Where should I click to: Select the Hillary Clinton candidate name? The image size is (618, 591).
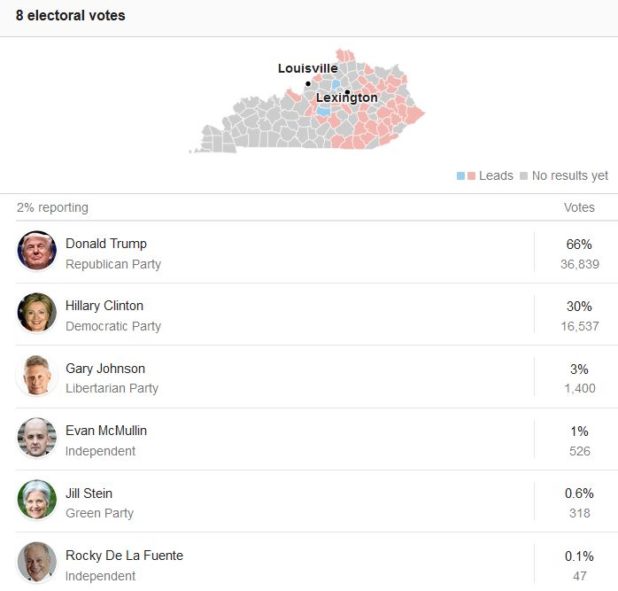pyautogui.click(x=104, y=306)
